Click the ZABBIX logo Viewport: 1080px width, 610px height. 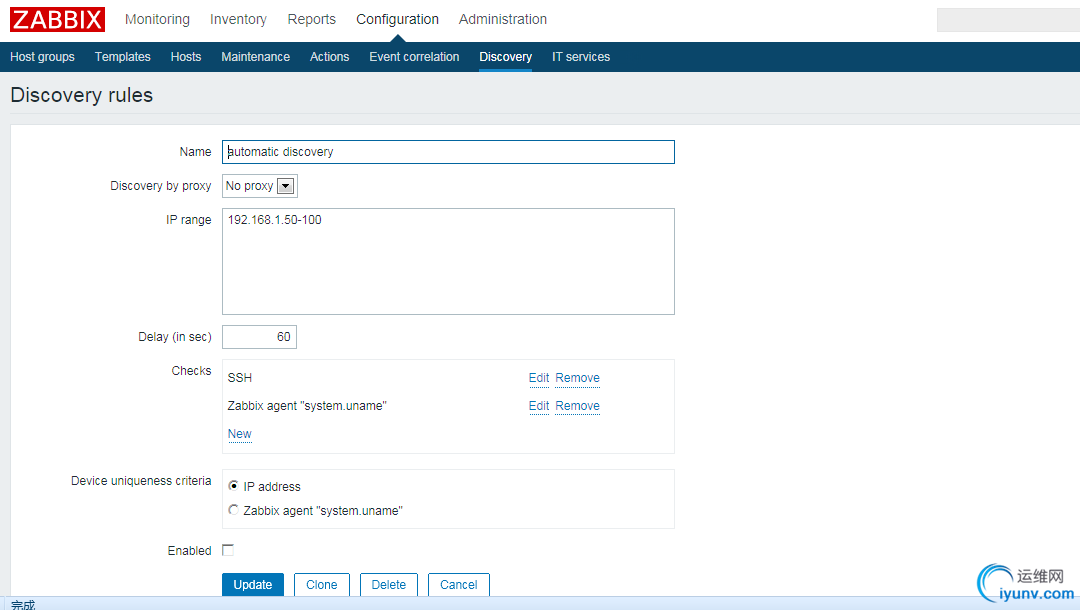[57, 19]
